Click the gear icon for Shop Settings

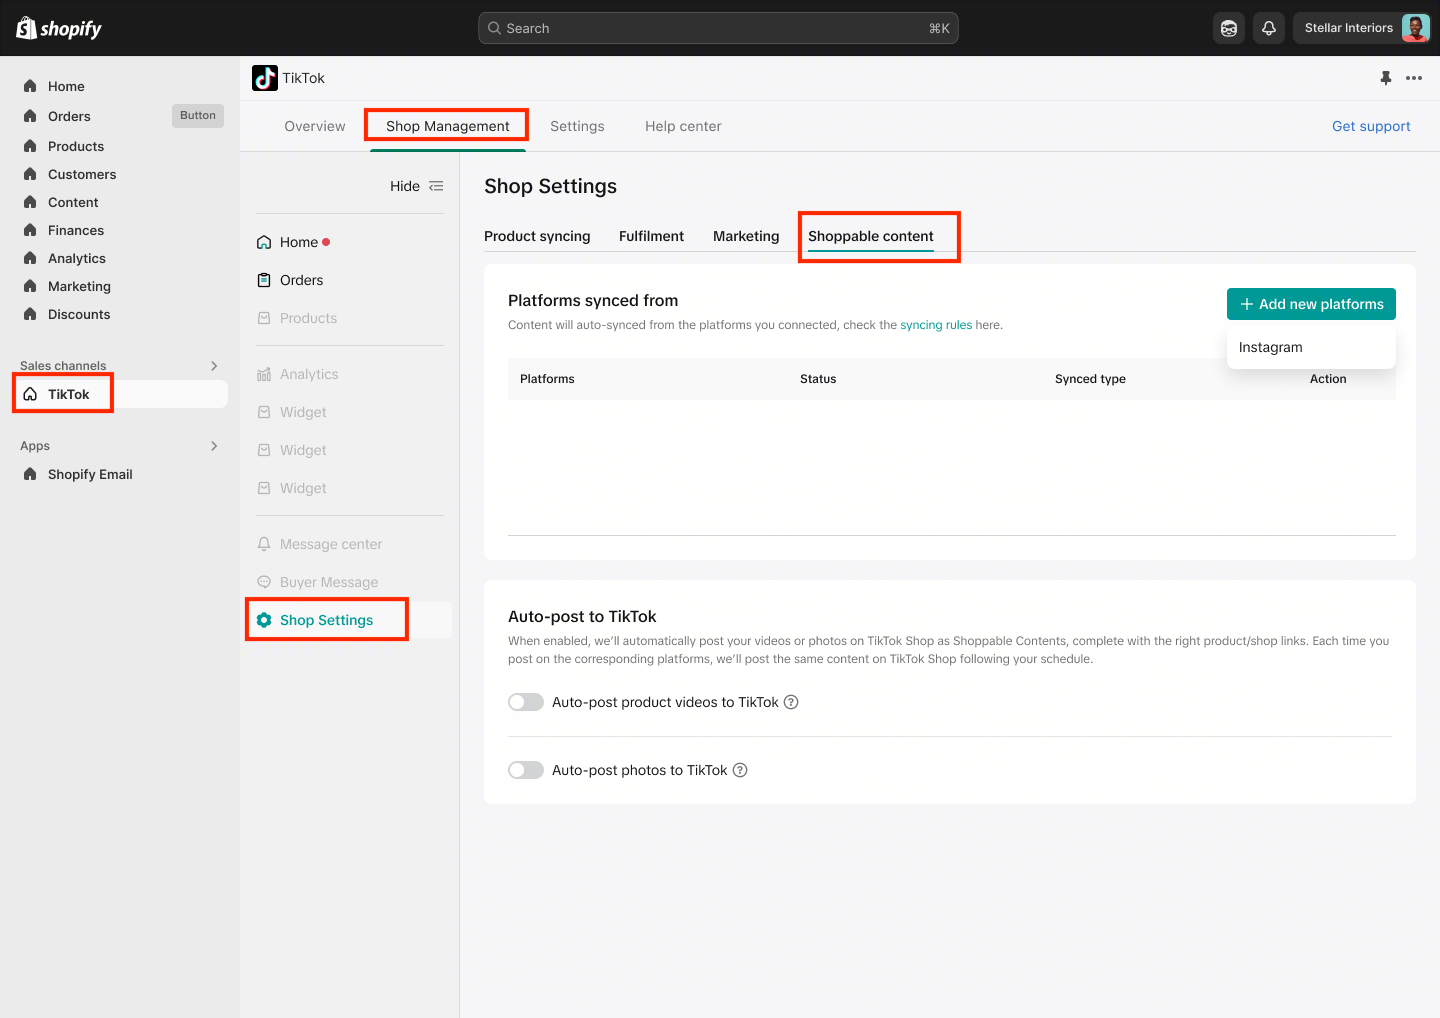point(264,620)
